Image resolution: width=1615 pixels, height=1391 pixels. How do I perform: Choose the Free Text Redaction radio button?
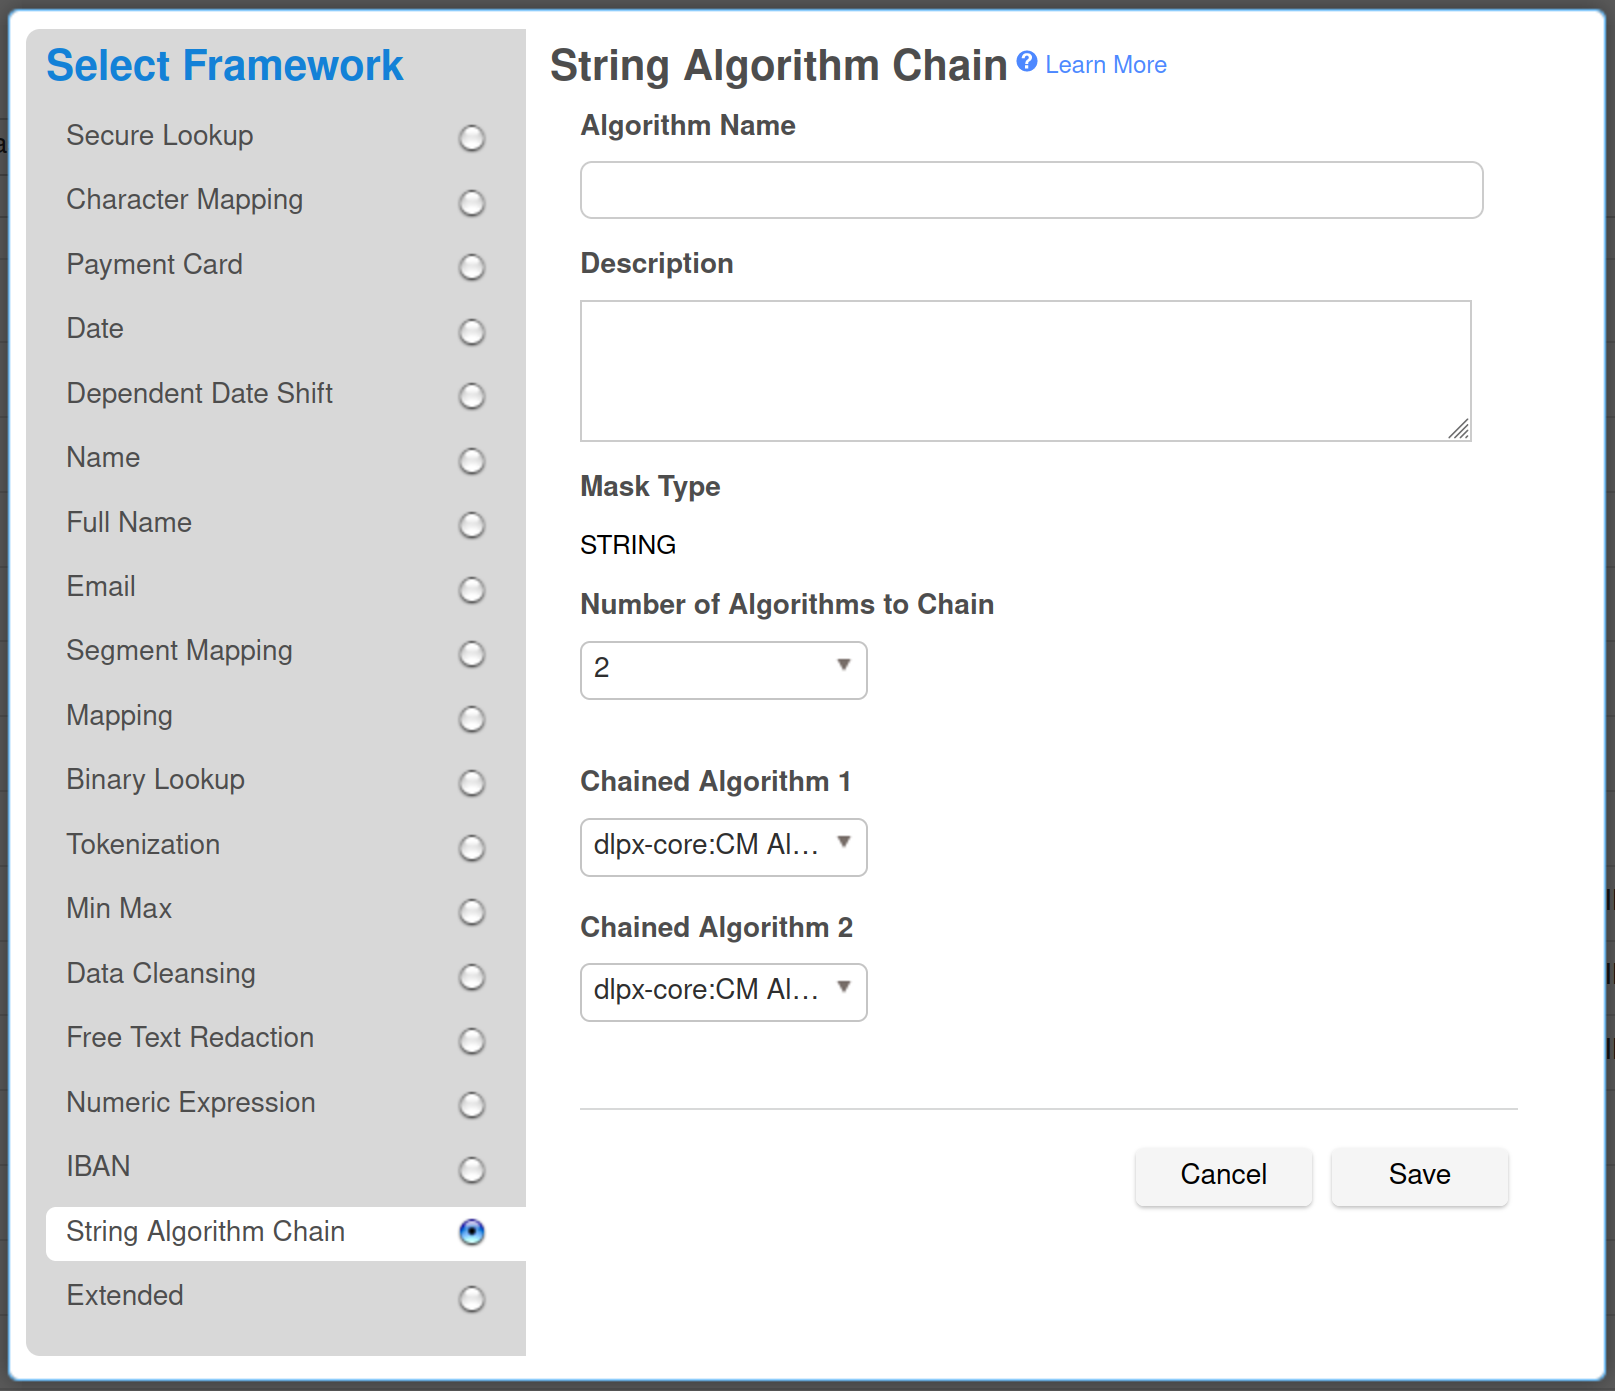click(471, 1041)
